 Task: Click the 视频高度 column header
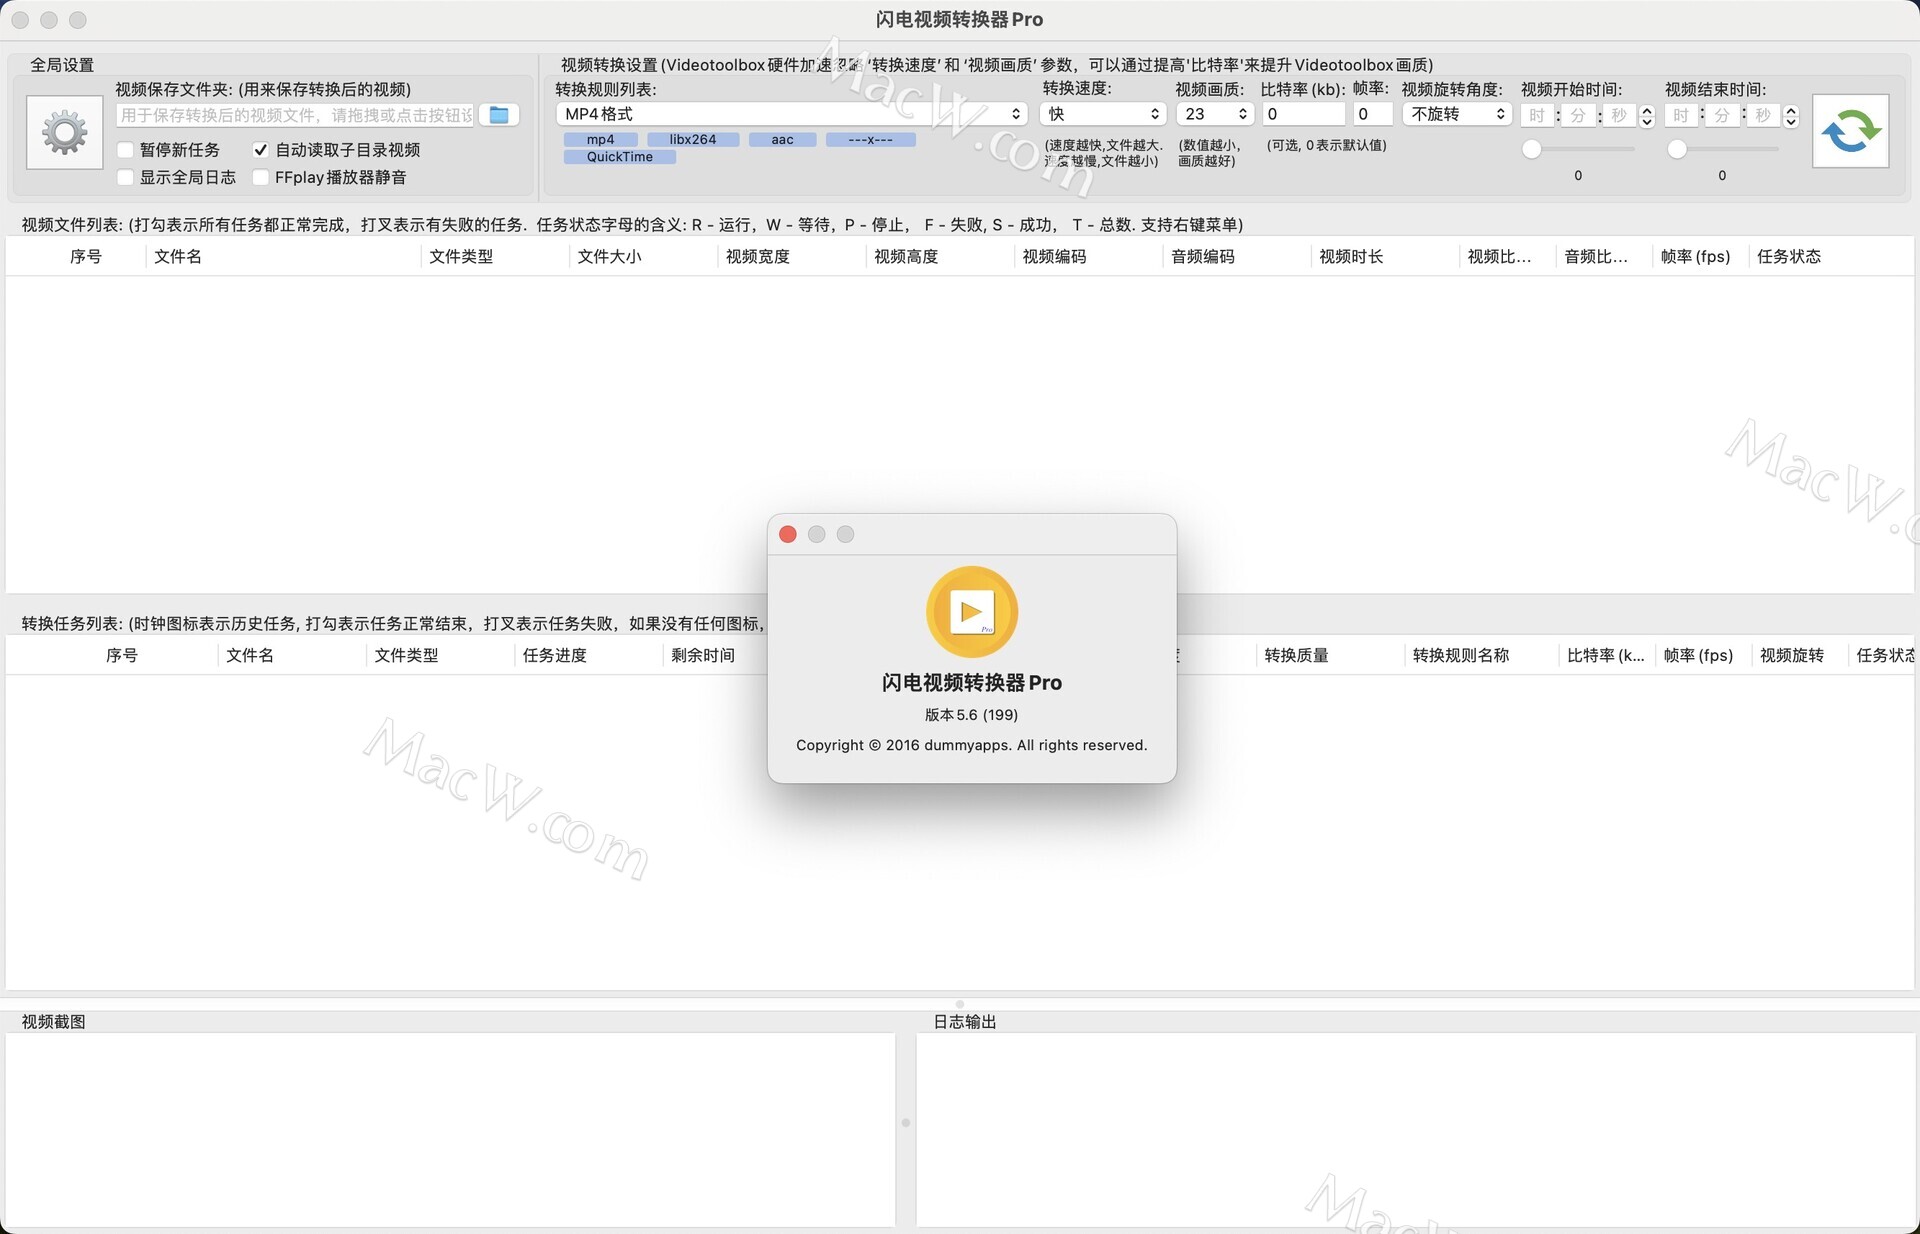(939, 257)
